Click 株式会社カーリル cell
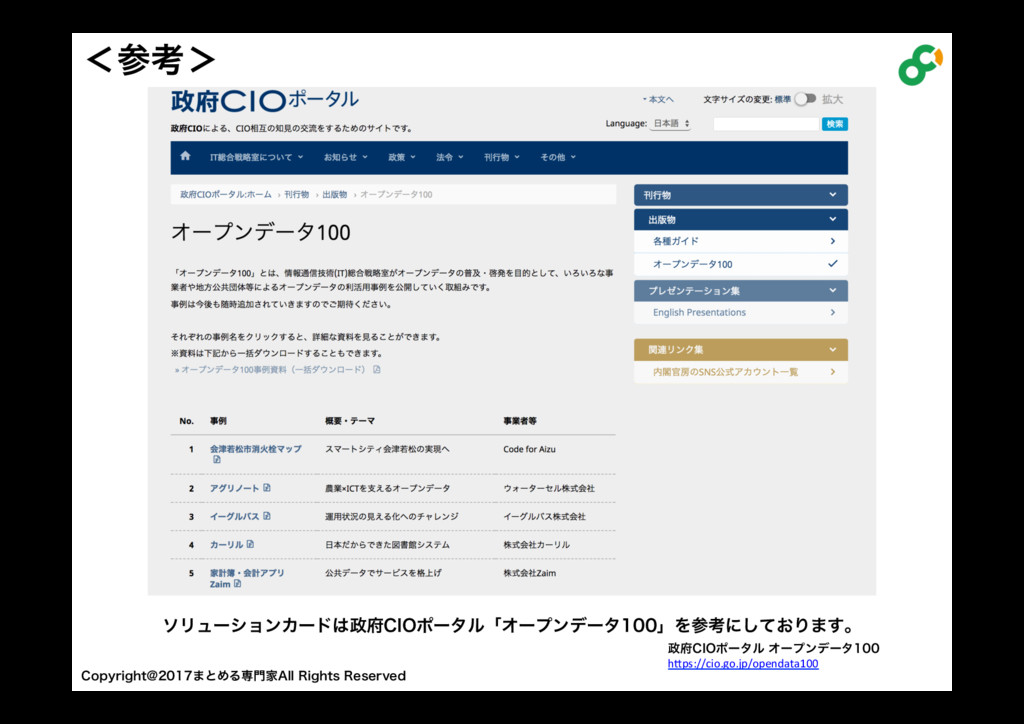Image resolution: width=1024 pixels, height=724 pixels. 536,544
